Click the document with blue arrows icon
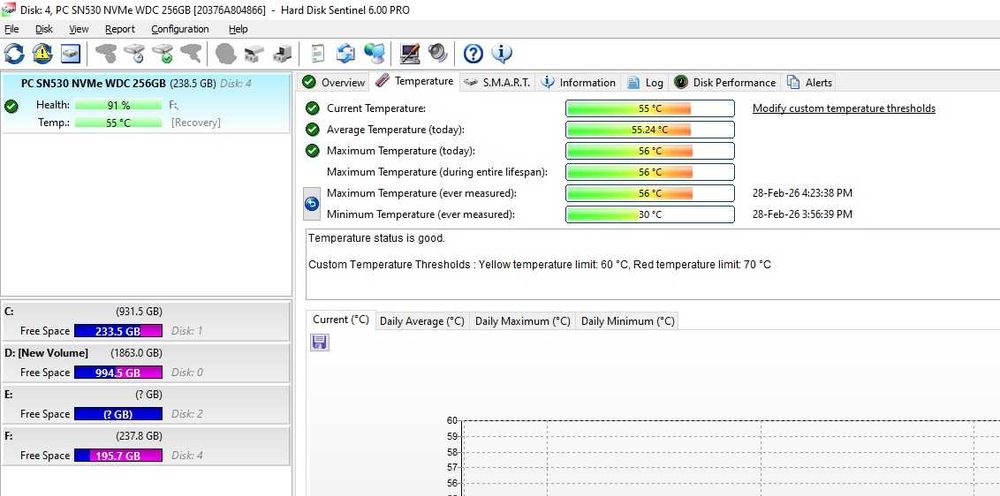The width and height of the screenshot is (1000, 496). (x=345, y=54)
